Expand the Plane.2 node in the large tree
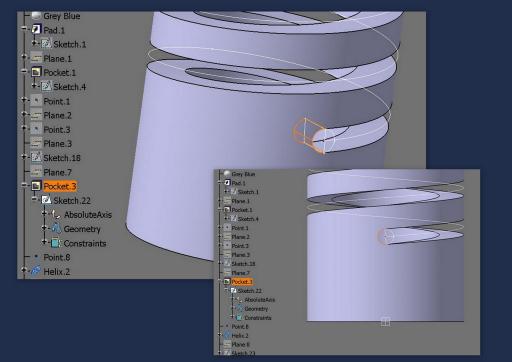Image resolution: width=512 pixels, height=362 pixels. [x=24, y=114]
